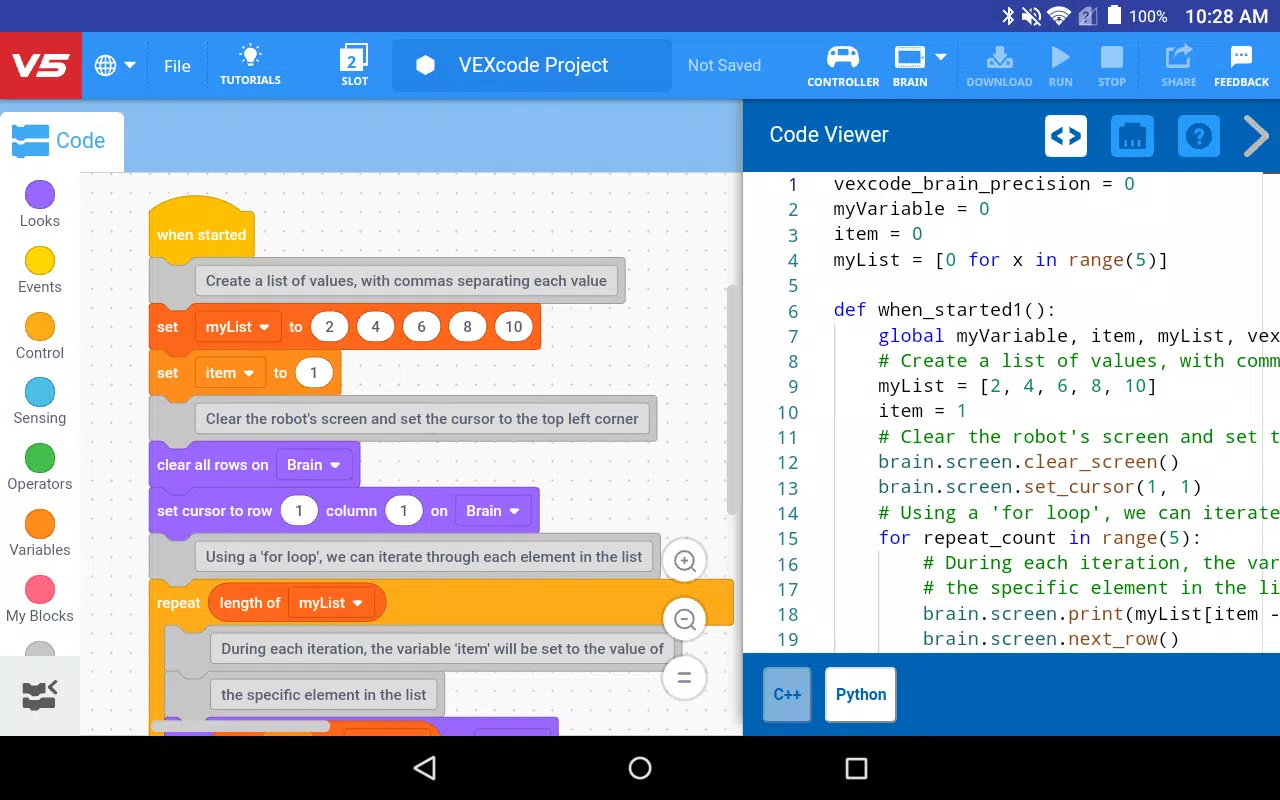Click the Share icon
This screenshot has width=1280, height=800.
click(1179, 57)
